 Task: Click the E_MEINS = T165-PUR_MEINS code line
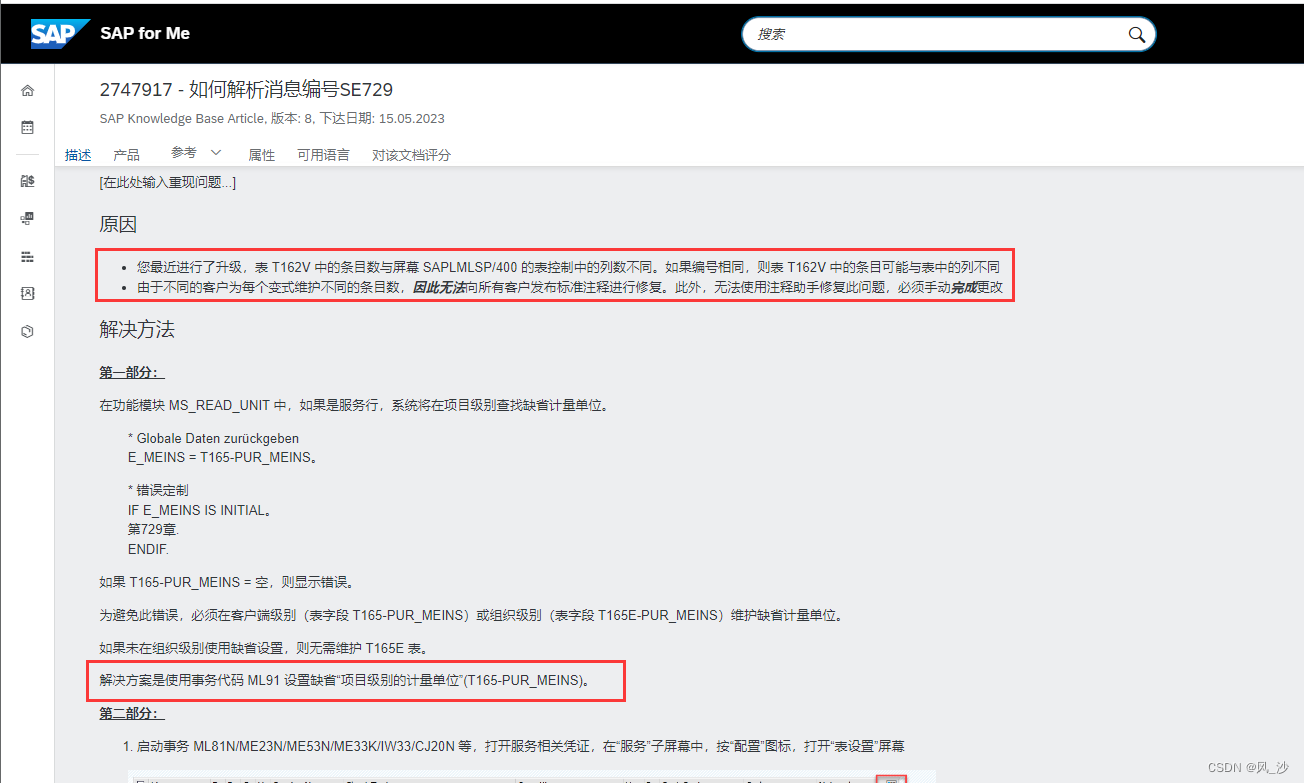click(222, 458)
